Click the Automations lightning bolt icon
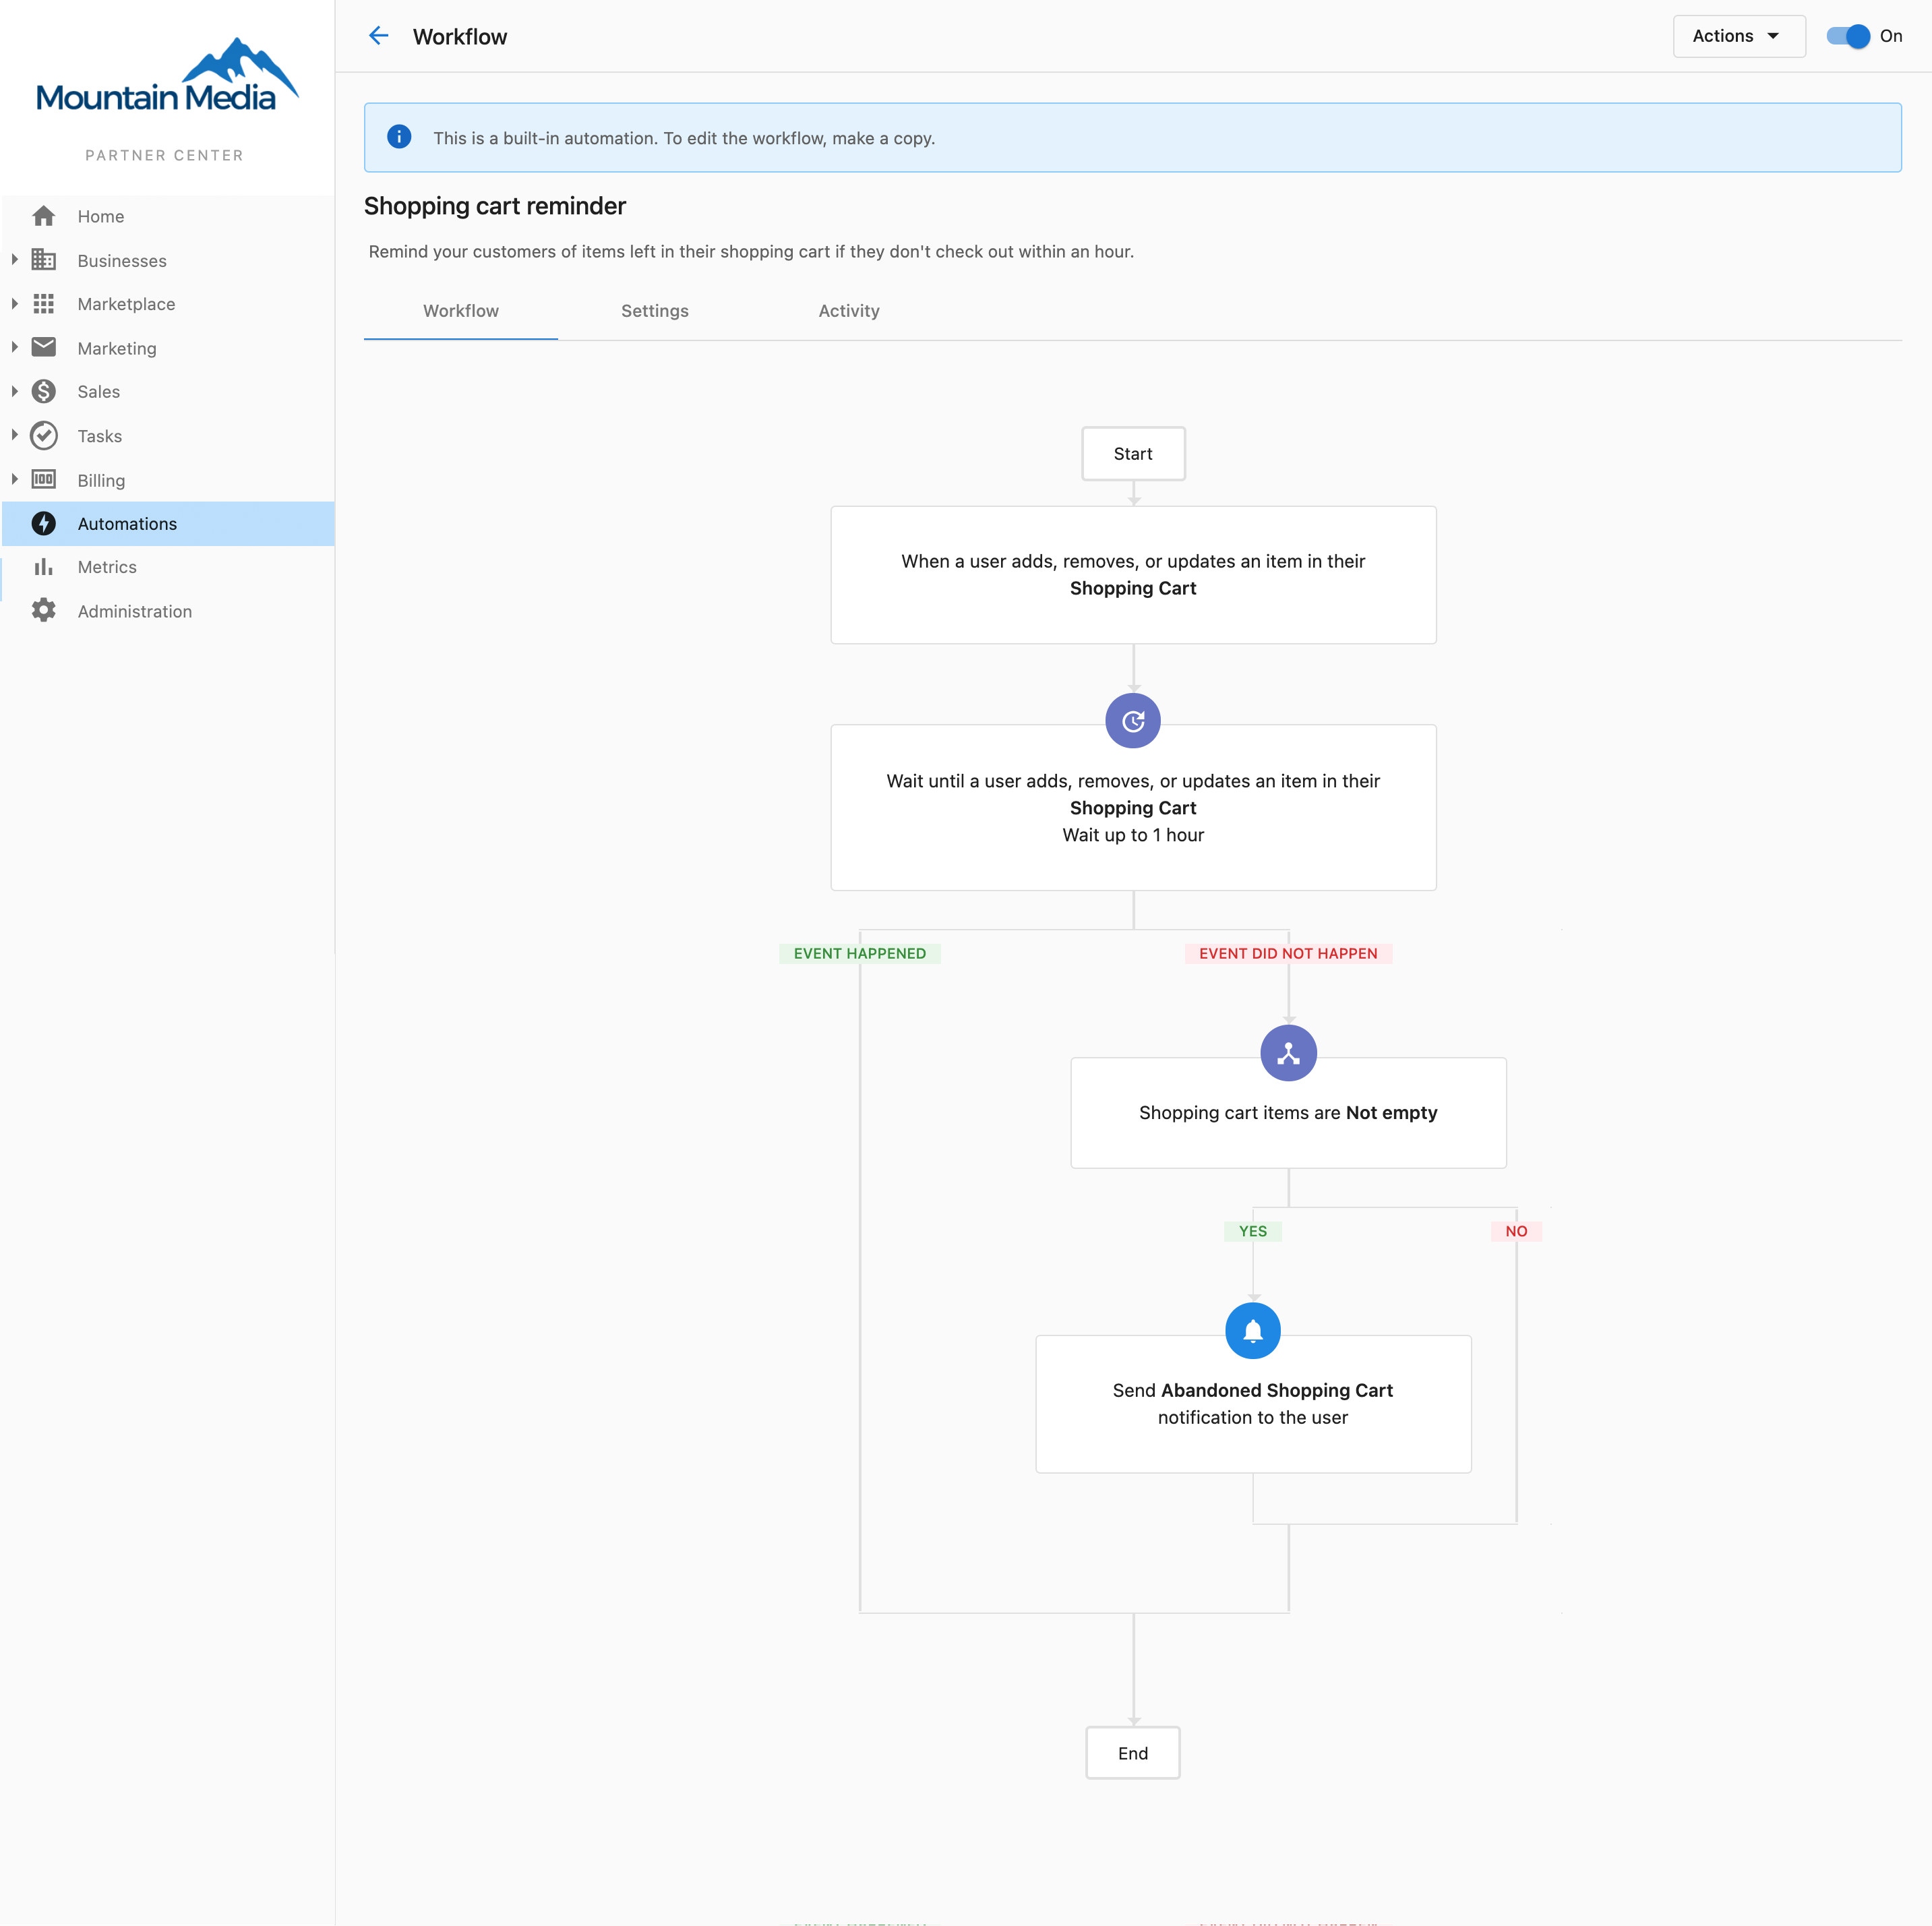 coord(43,523)
